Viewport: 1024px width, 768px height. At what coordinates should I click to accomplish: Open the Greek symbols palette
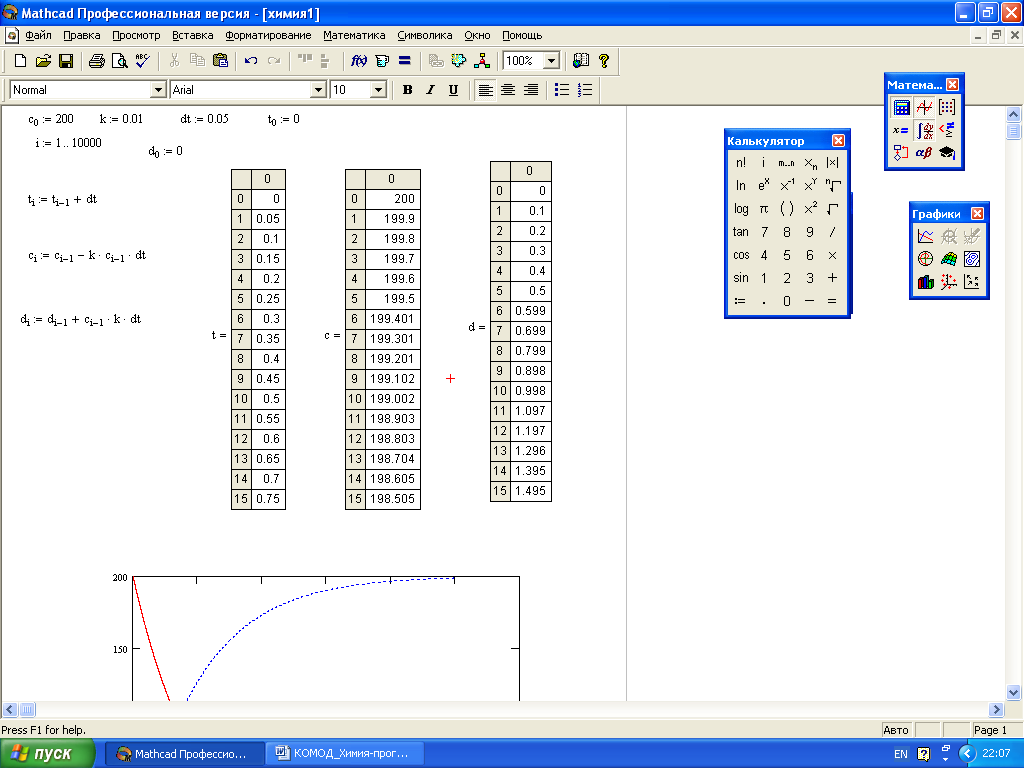pos(924,153)
